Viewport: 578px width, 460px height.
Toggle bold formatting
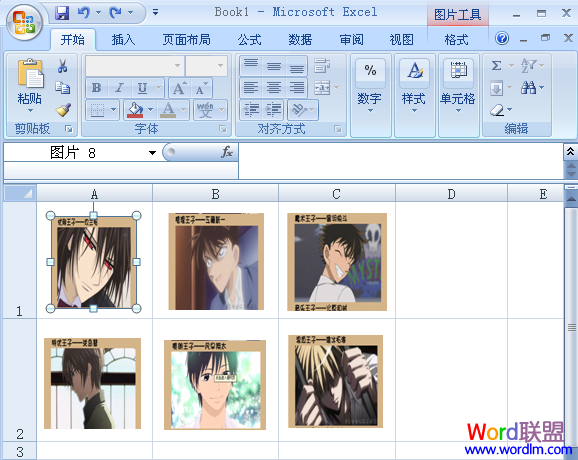point(97,88)
